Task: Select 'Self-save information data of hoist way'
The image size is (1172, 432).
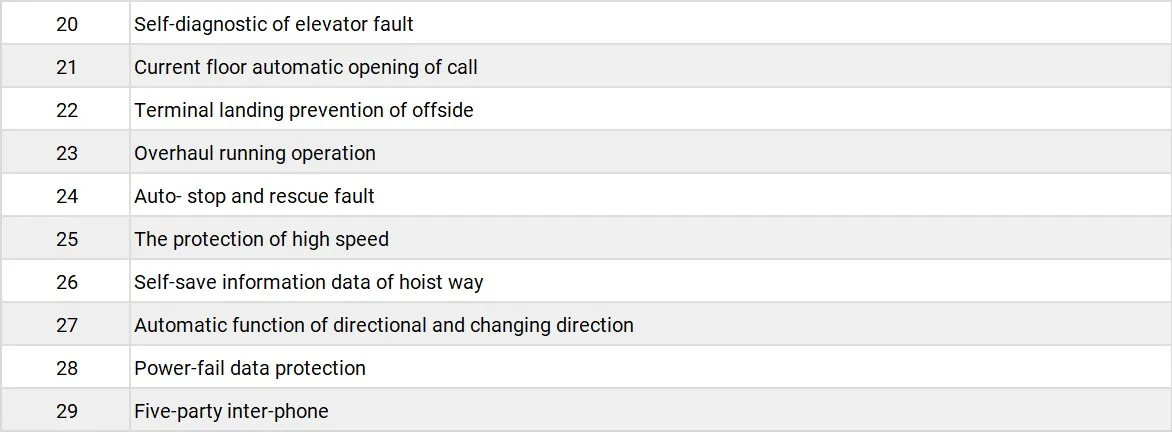Action: [x=308, y=282]
